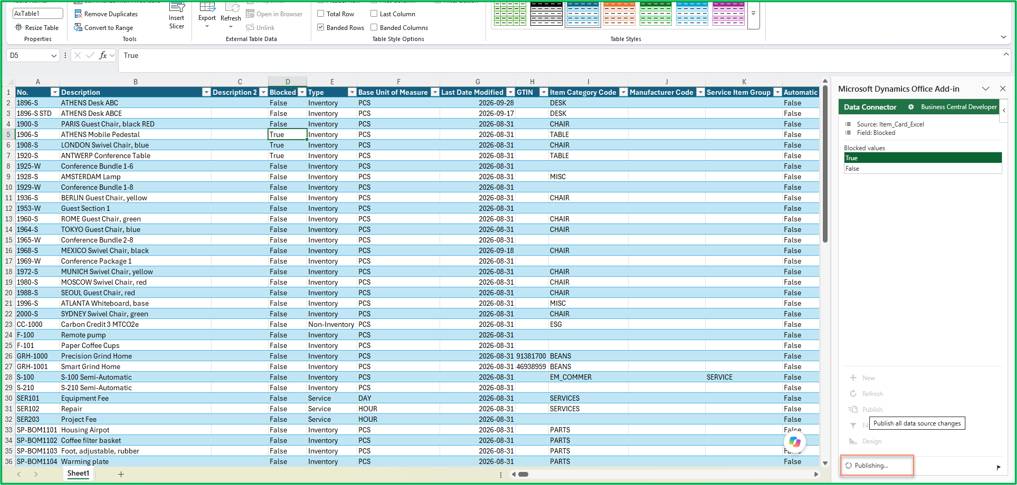
Task: Click the formula bar enter checkmark icon
Action: (88, 56)
